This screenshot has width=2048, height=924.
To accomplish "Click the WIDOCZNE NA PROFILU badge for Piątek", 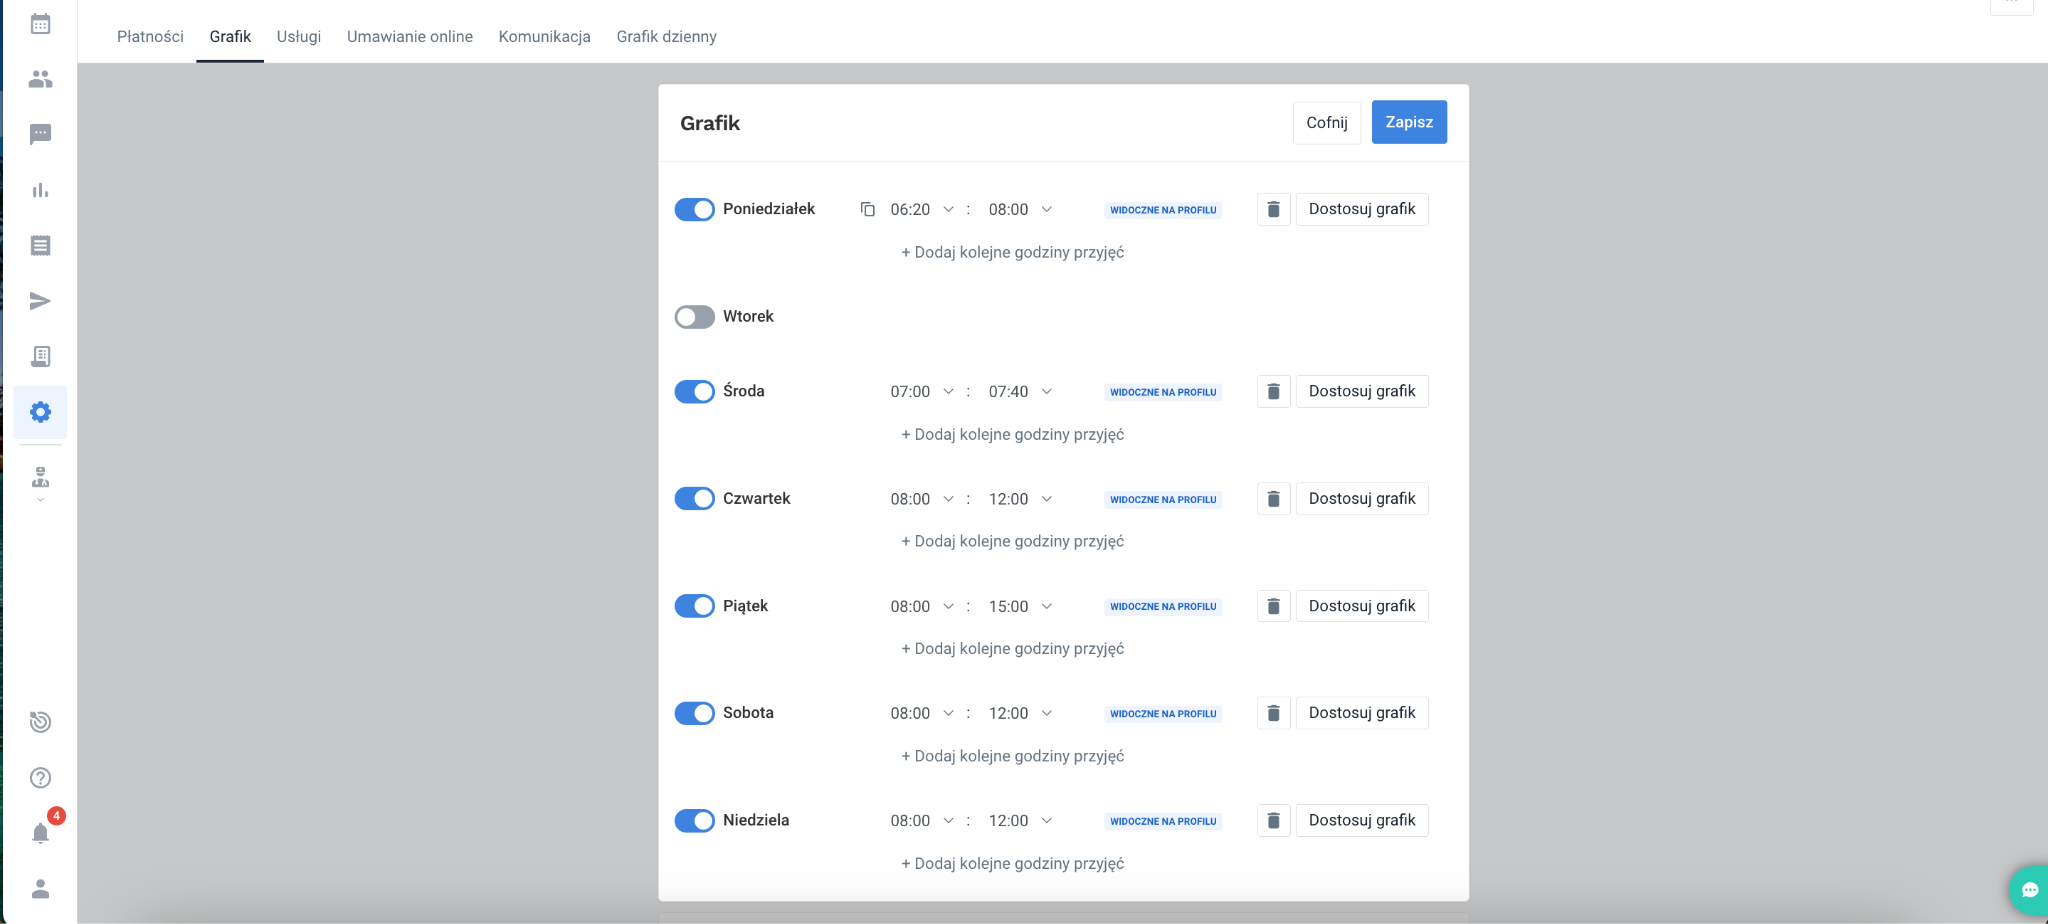I will click(x=1163, y=606).
